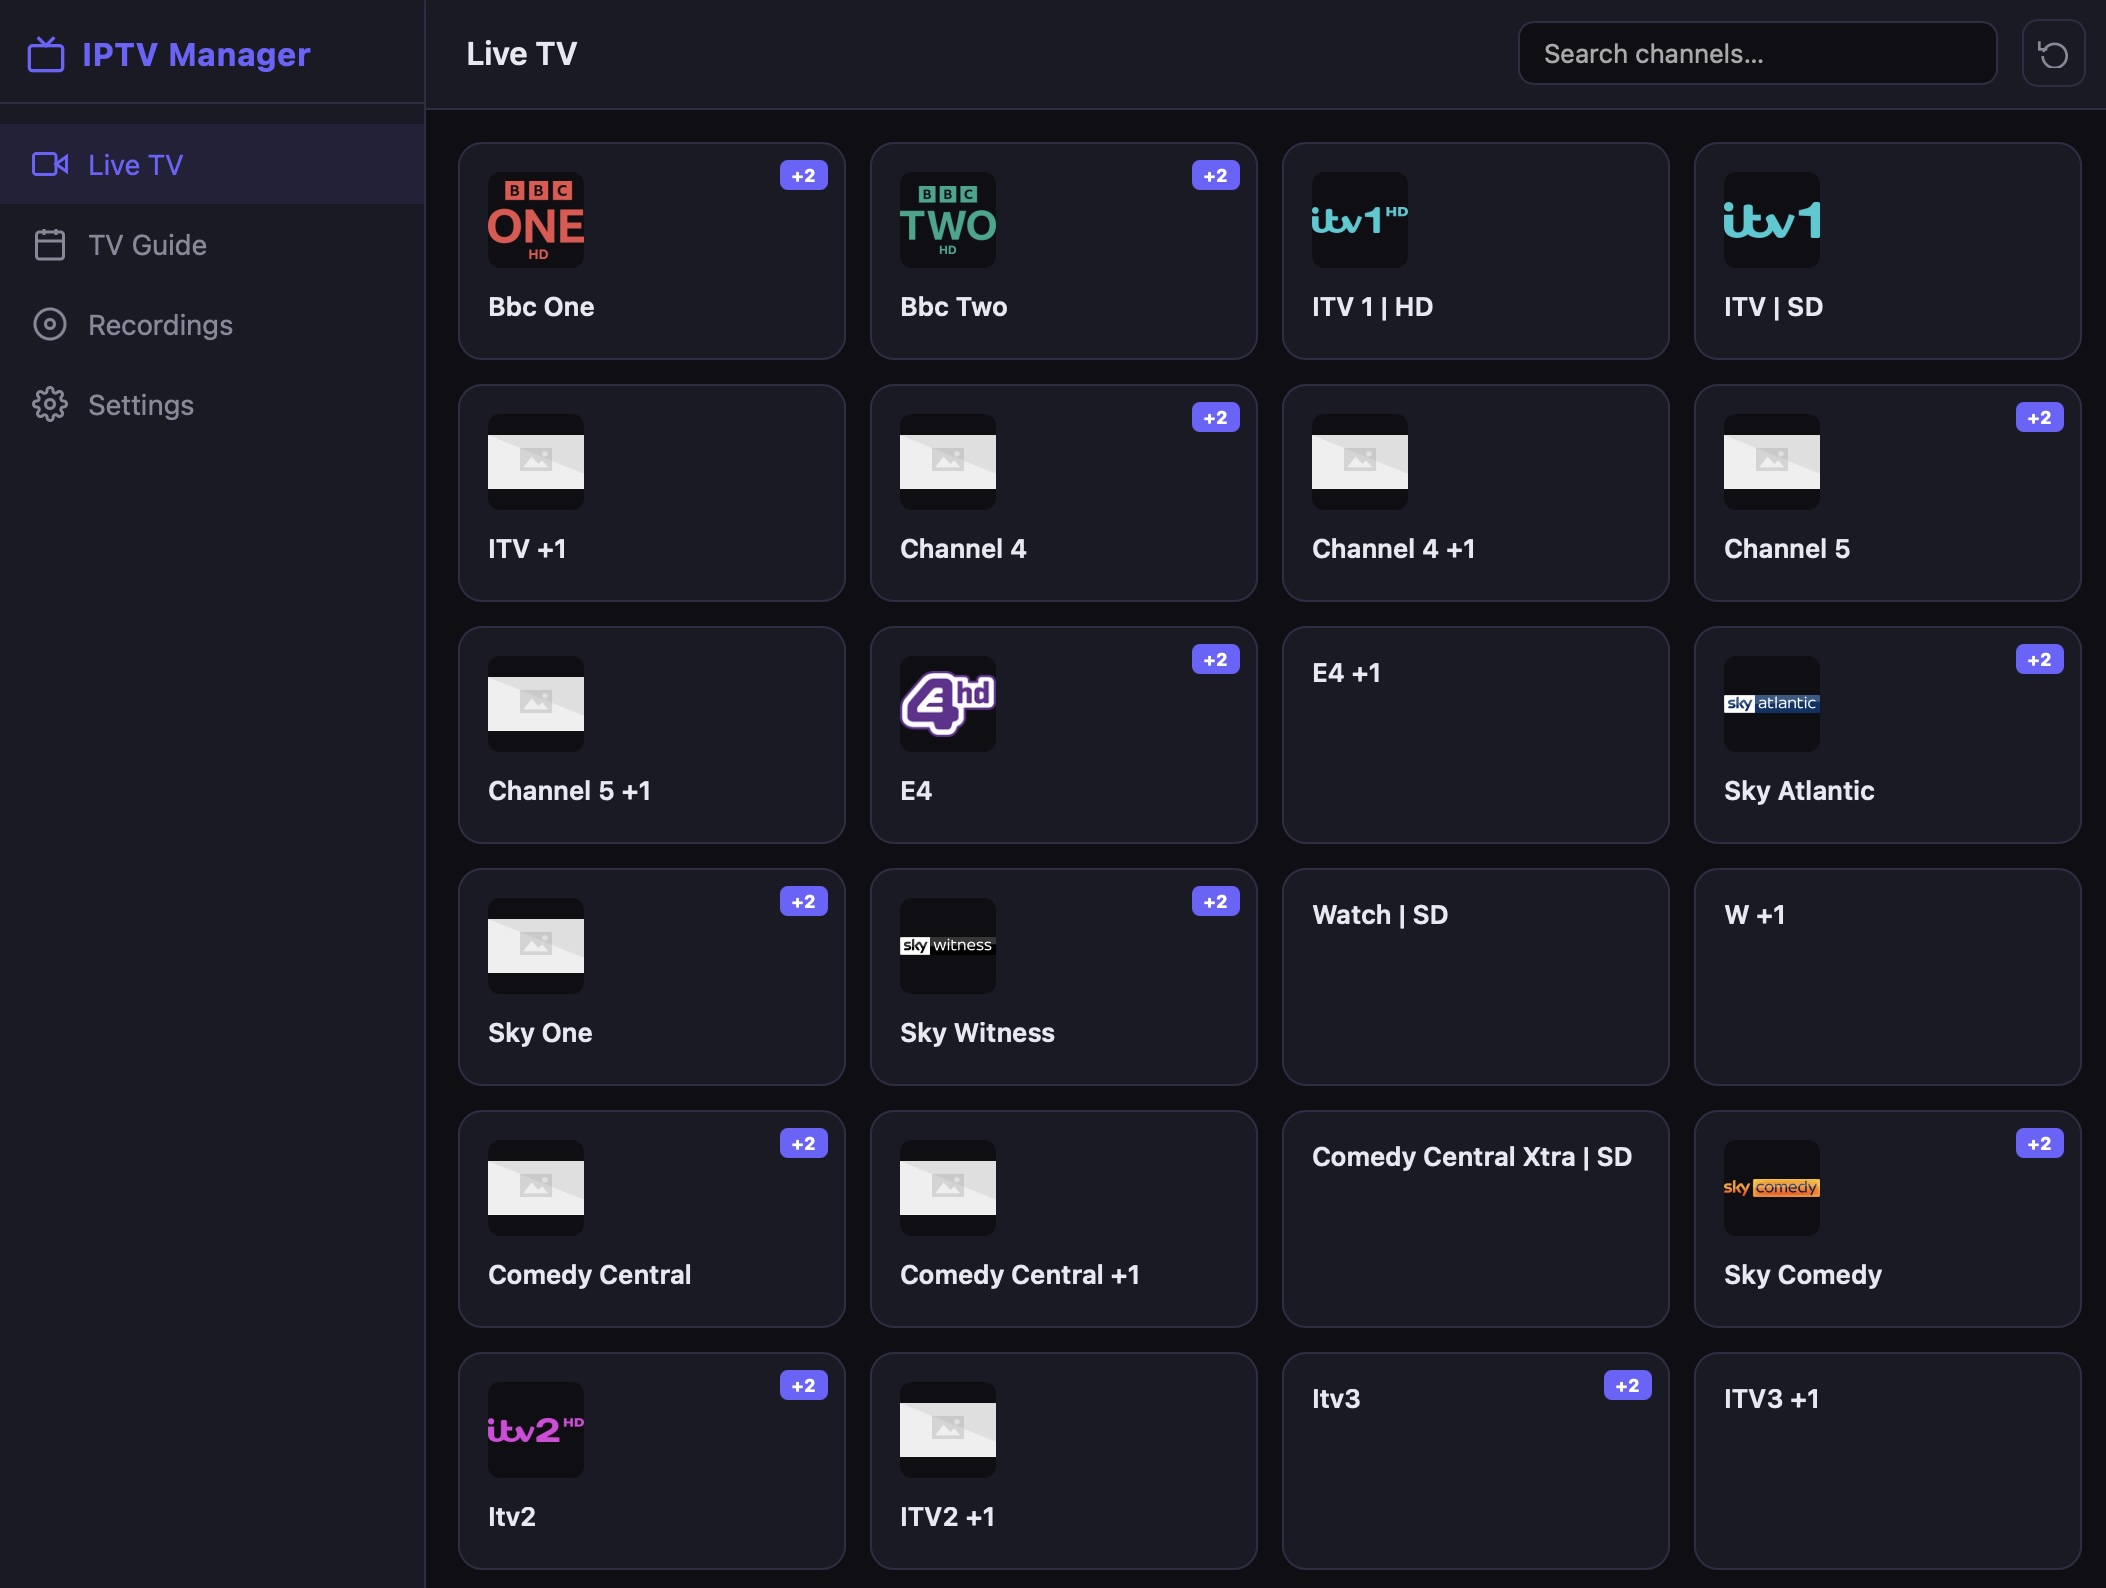
Task: Expand +2 variants on Channel 5
Action: [x=2040, y=418]
